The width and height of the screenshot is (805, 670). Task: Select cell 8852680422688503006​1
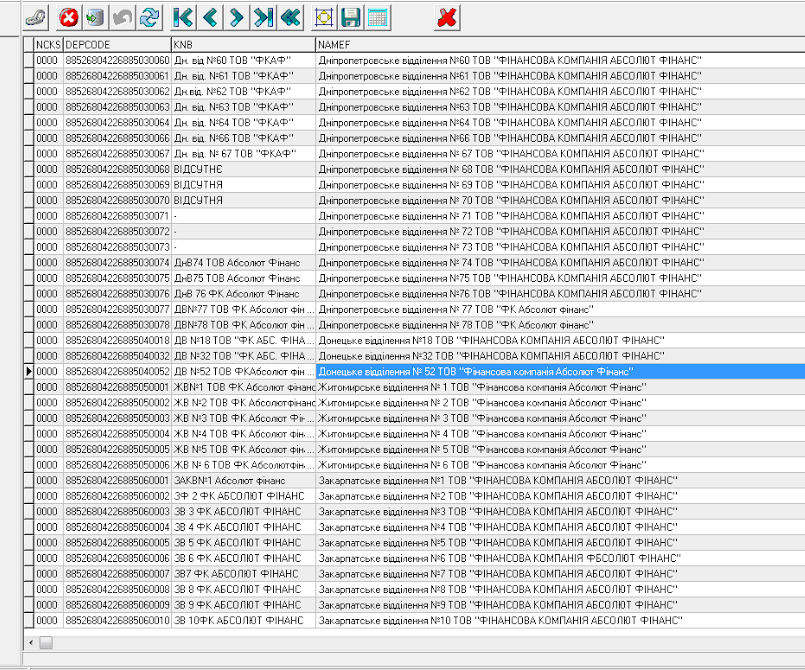pos(118,76)
